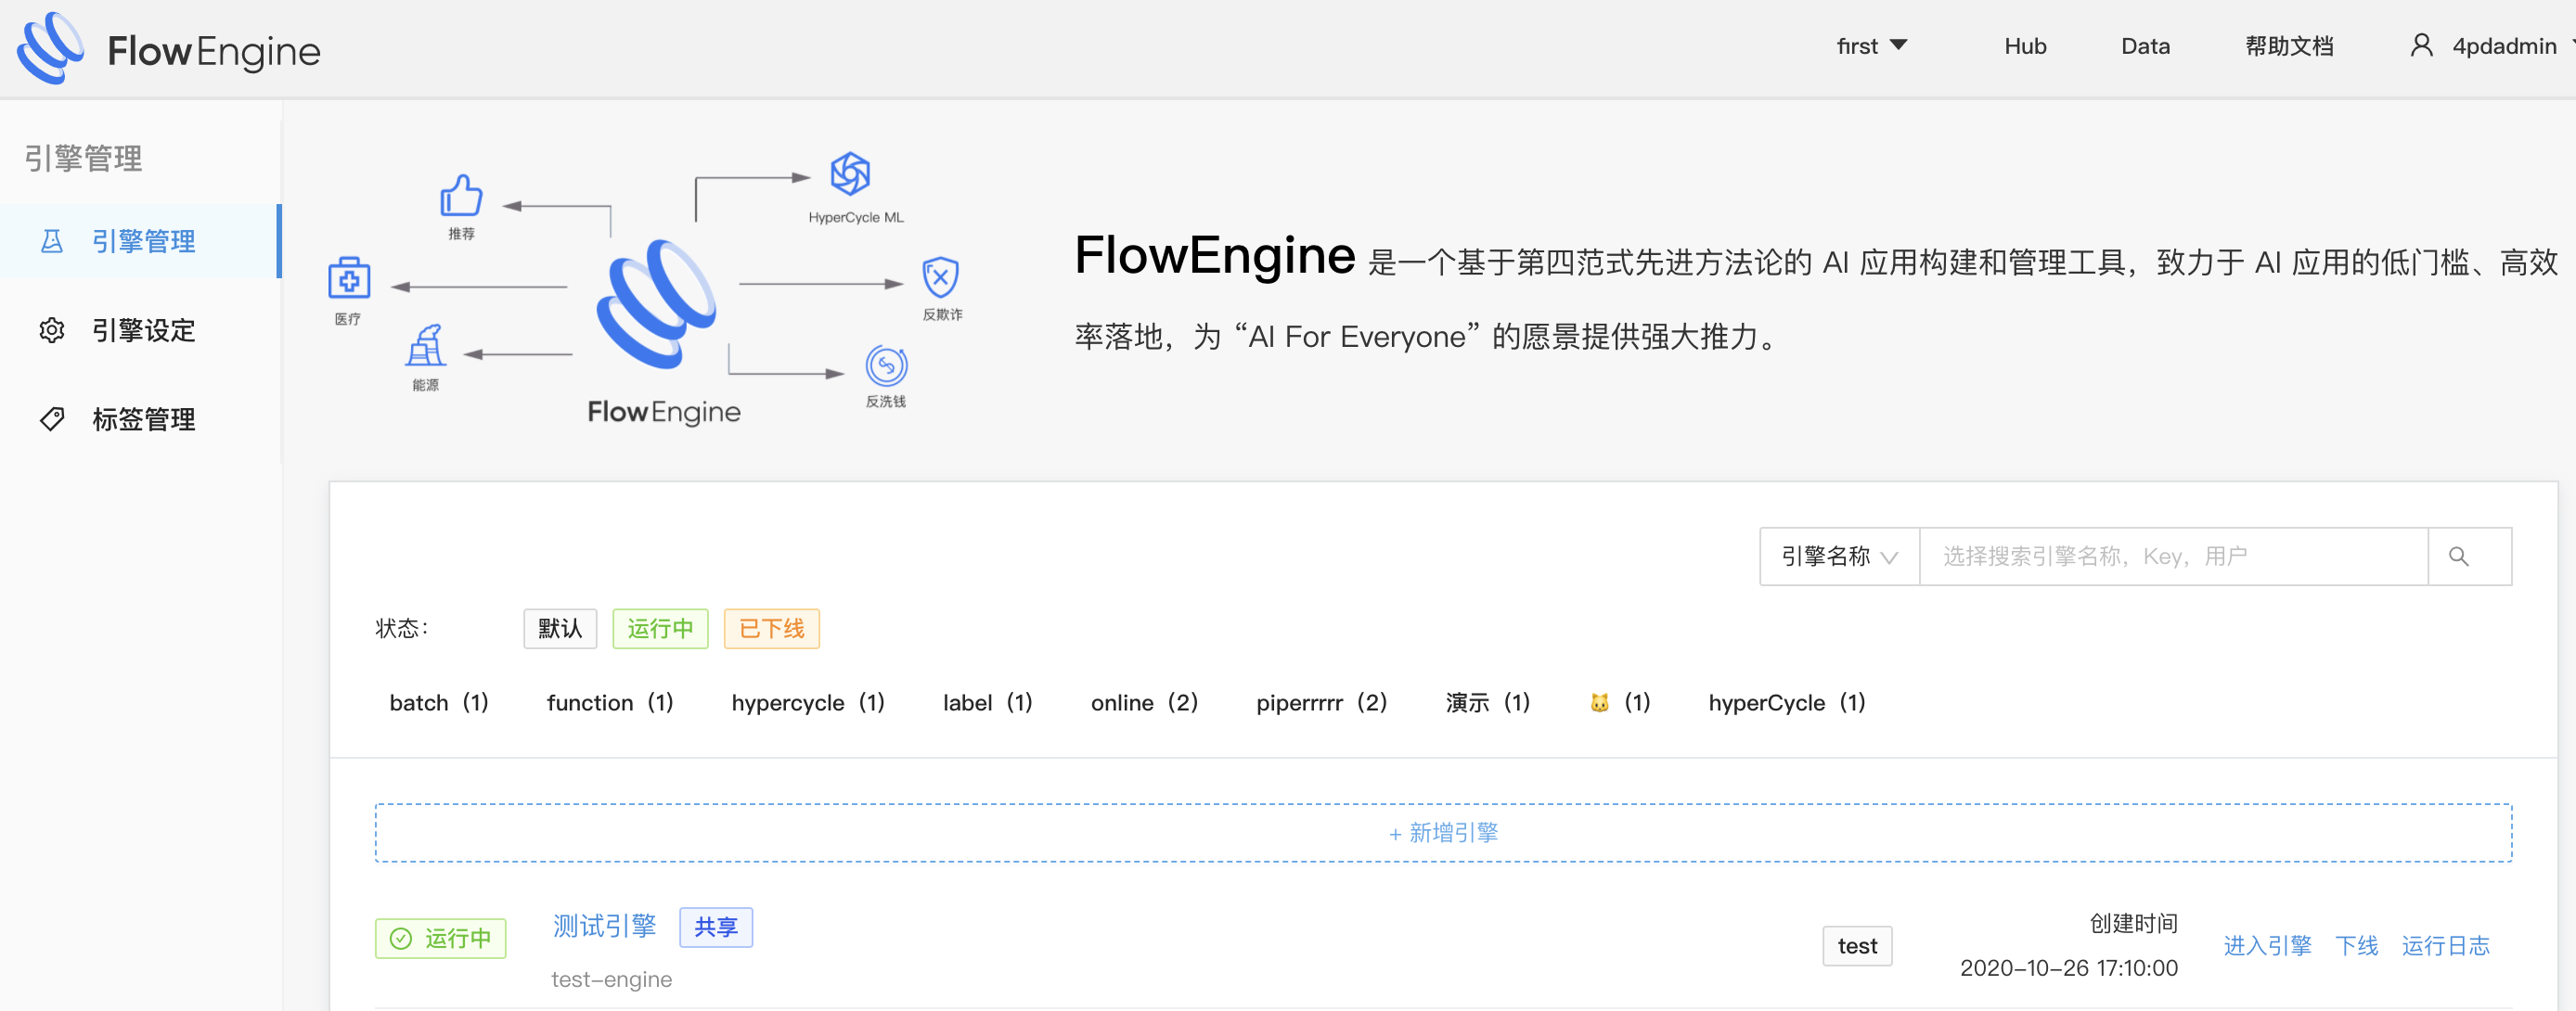2576x1011 pixels.
Task: Open the first workspace dropdown
Action: (x=1872, y=46)
